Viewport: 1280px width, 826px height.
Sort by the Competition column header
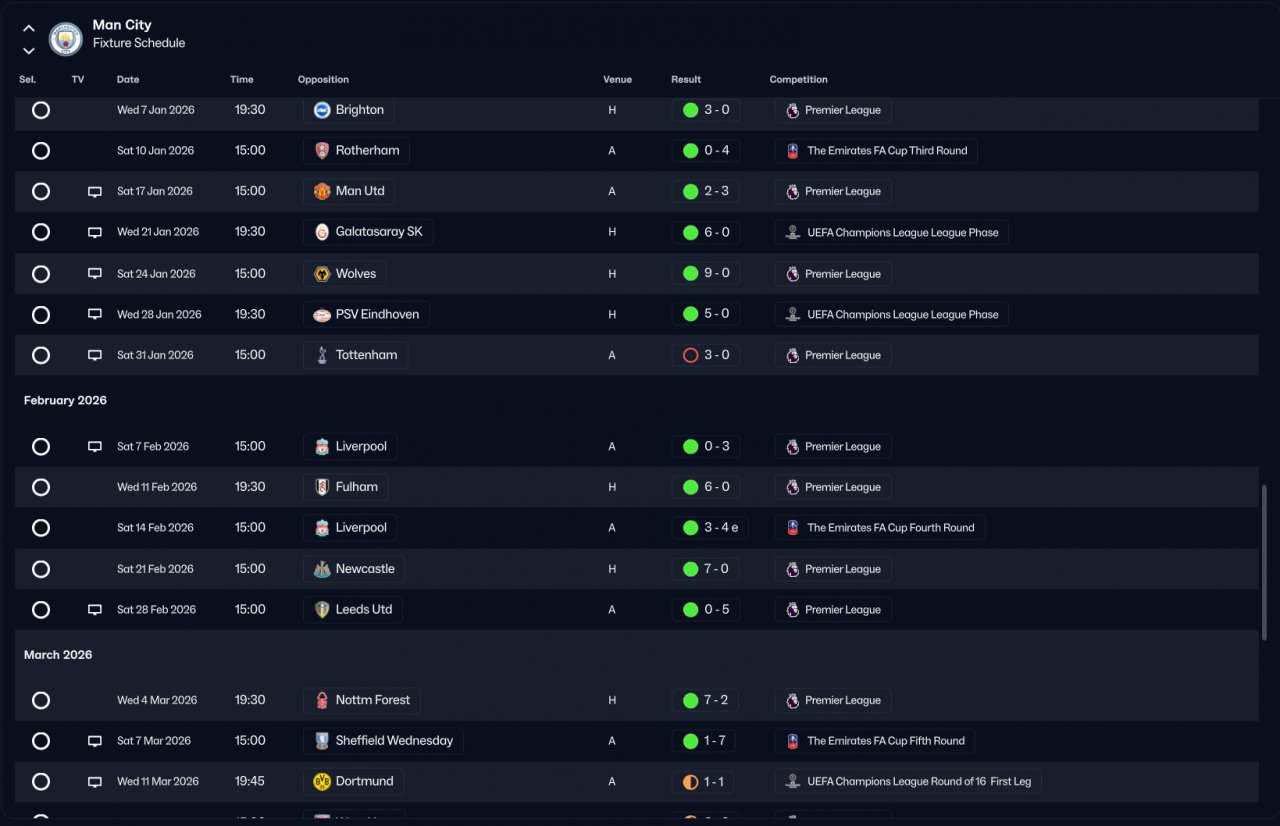[x=799, y=80]
